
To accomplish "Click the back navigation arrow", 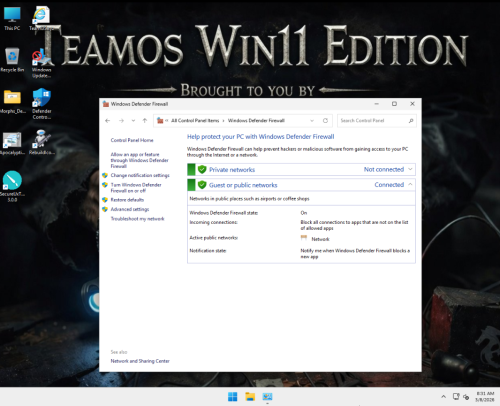I will click(107, 121).
